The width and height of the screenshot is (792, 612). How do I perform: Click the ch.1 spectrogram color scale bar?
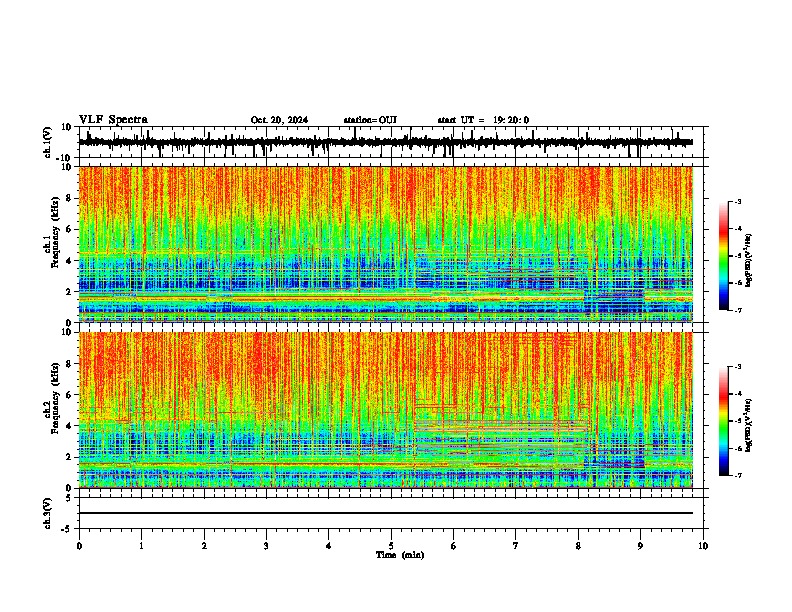[x=723, y=256]
